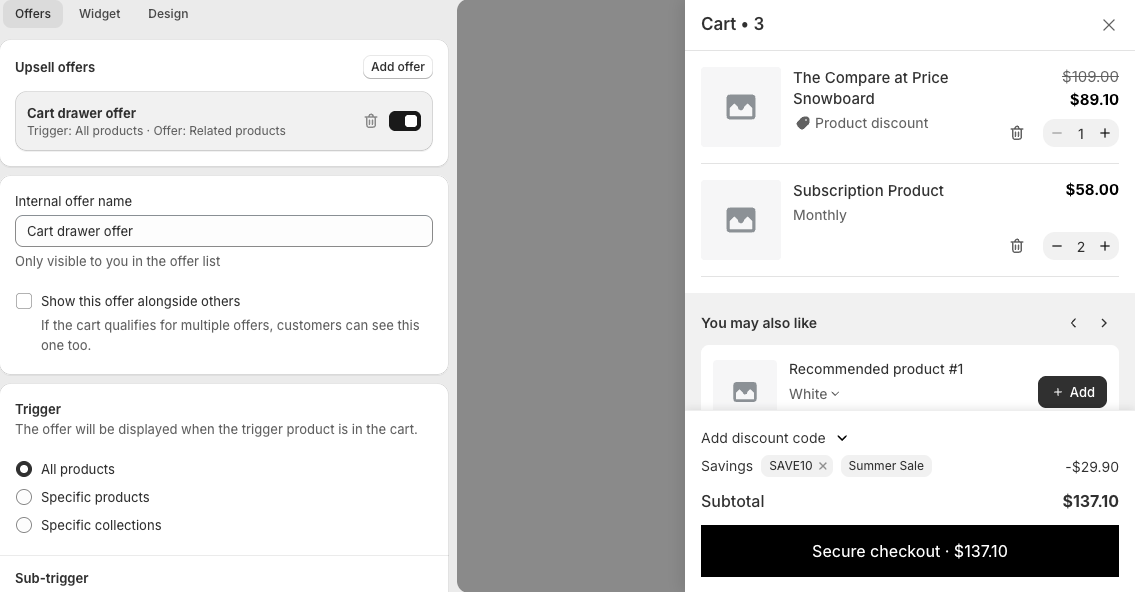Click the savings amount -$29.90

1092,467
